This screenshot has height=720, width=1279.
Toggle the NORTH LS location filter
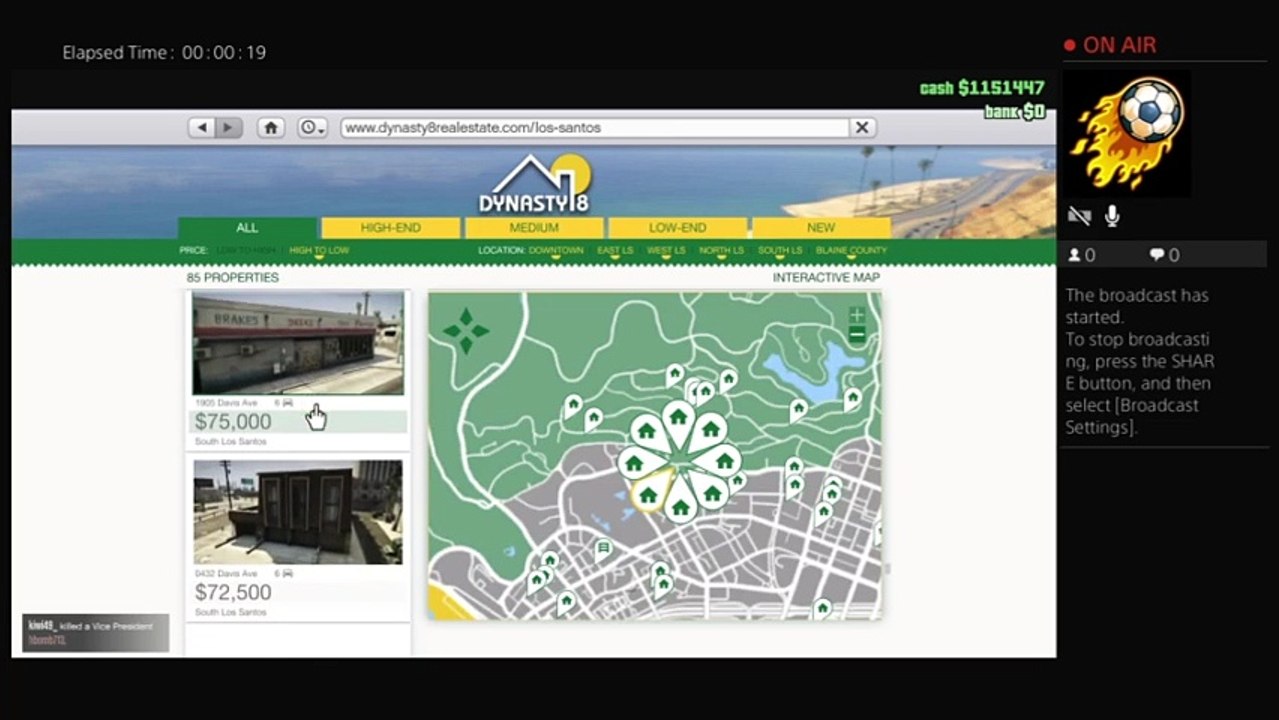pos(722,251)
